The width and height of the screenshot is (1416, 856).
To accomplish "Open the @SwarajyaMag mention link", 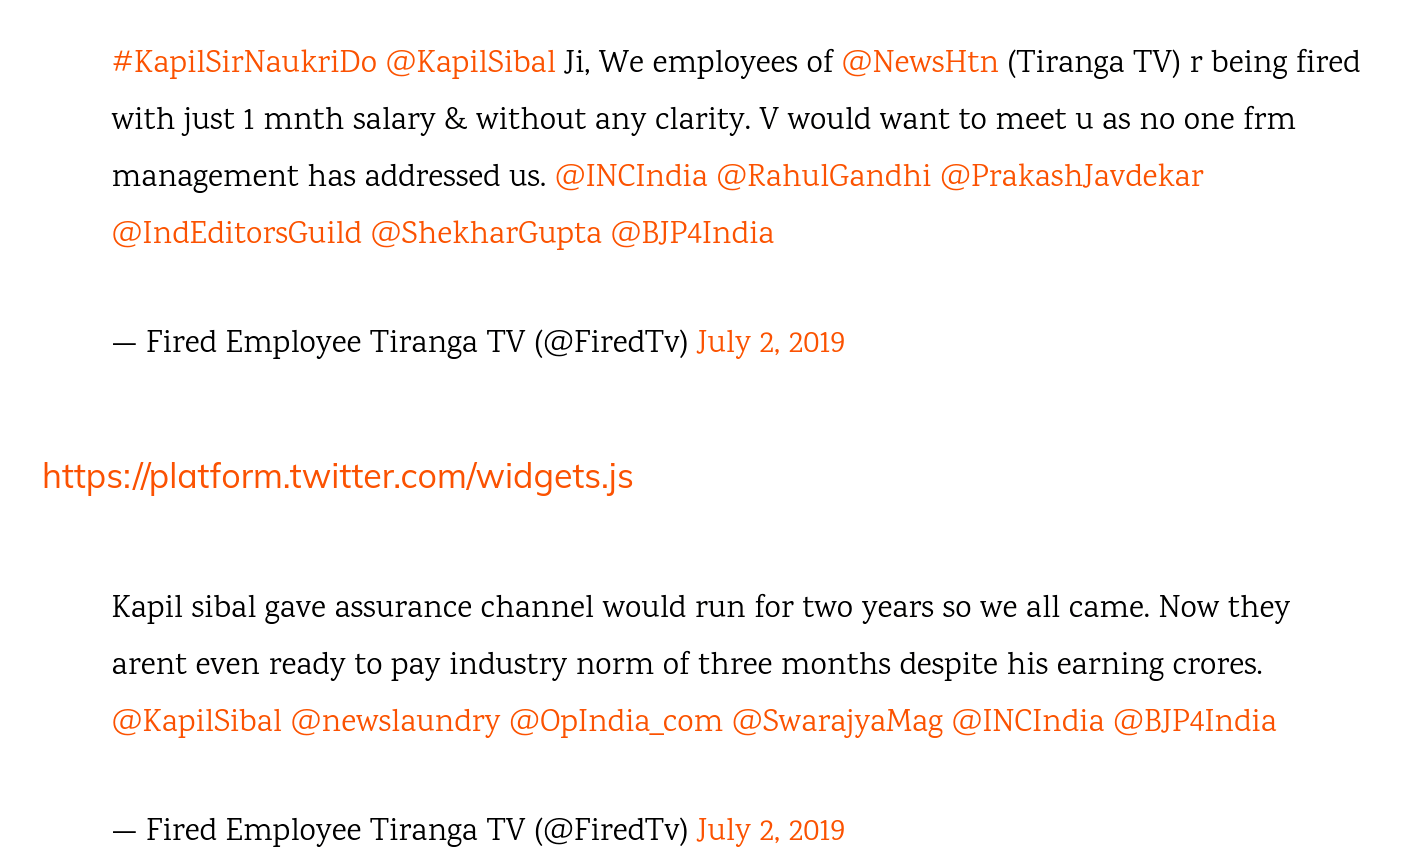I will point(837,722).
